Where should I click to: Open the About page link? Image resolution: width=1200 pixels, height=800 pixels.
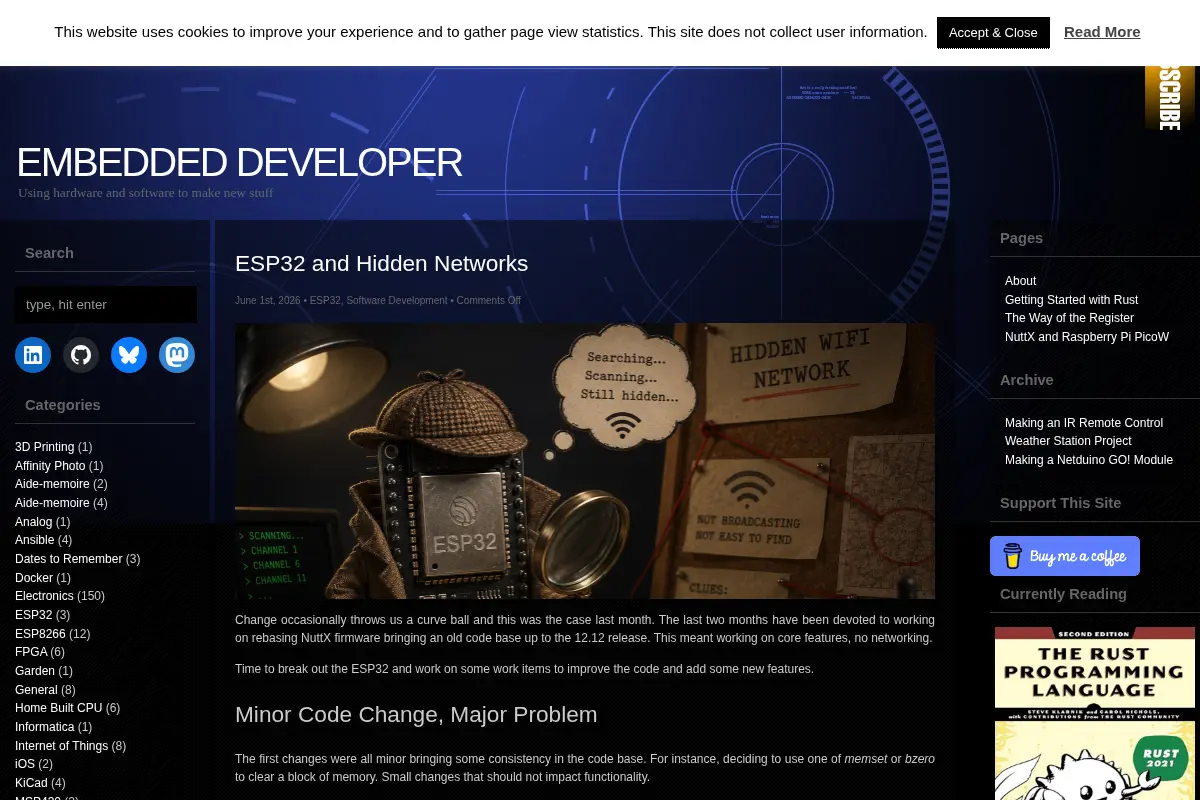coord(1021,281)
